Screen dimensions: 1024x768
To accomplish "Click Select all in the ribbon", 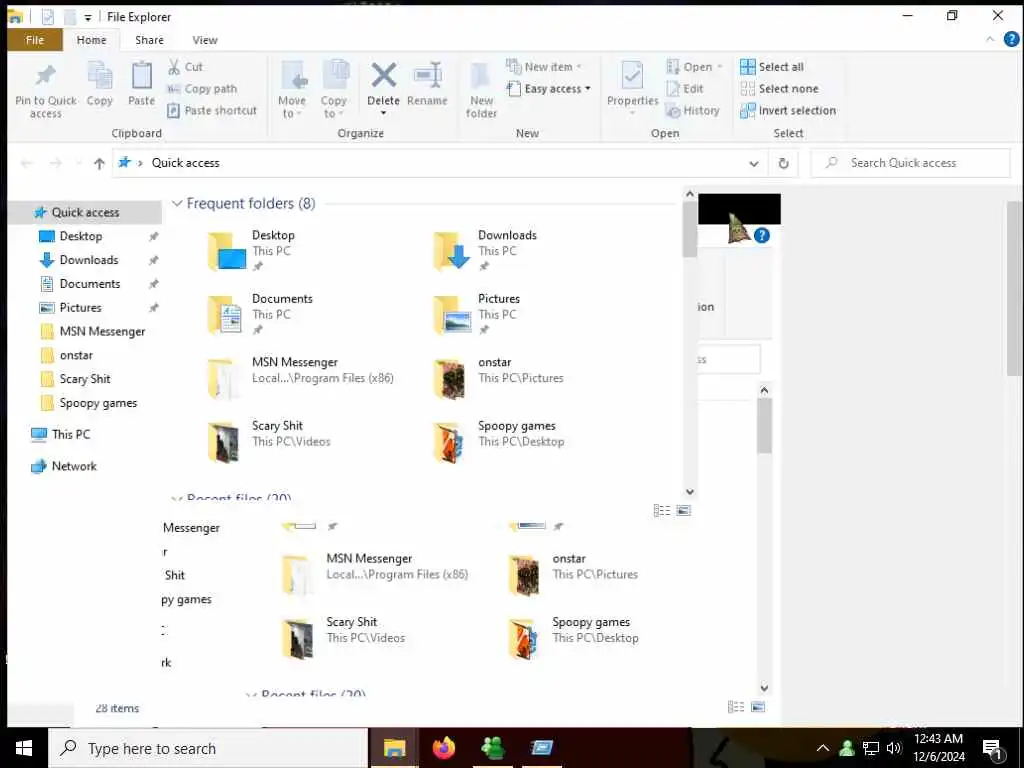I will pos(772,67).
